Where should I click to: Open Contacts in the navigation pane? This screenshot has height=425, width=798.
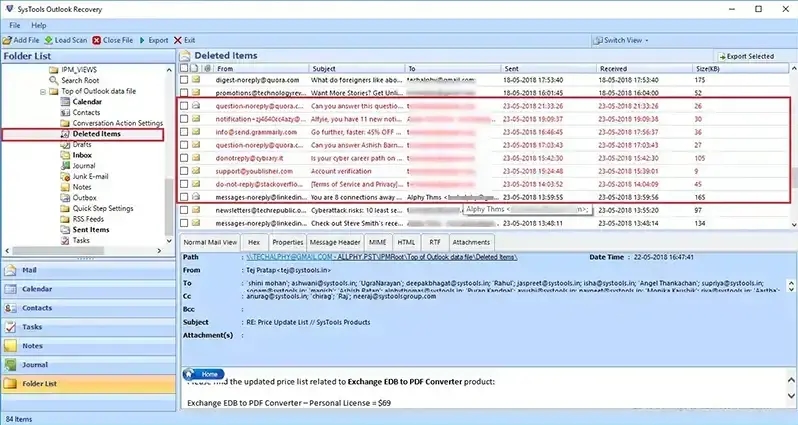click(x=89, y=308)
